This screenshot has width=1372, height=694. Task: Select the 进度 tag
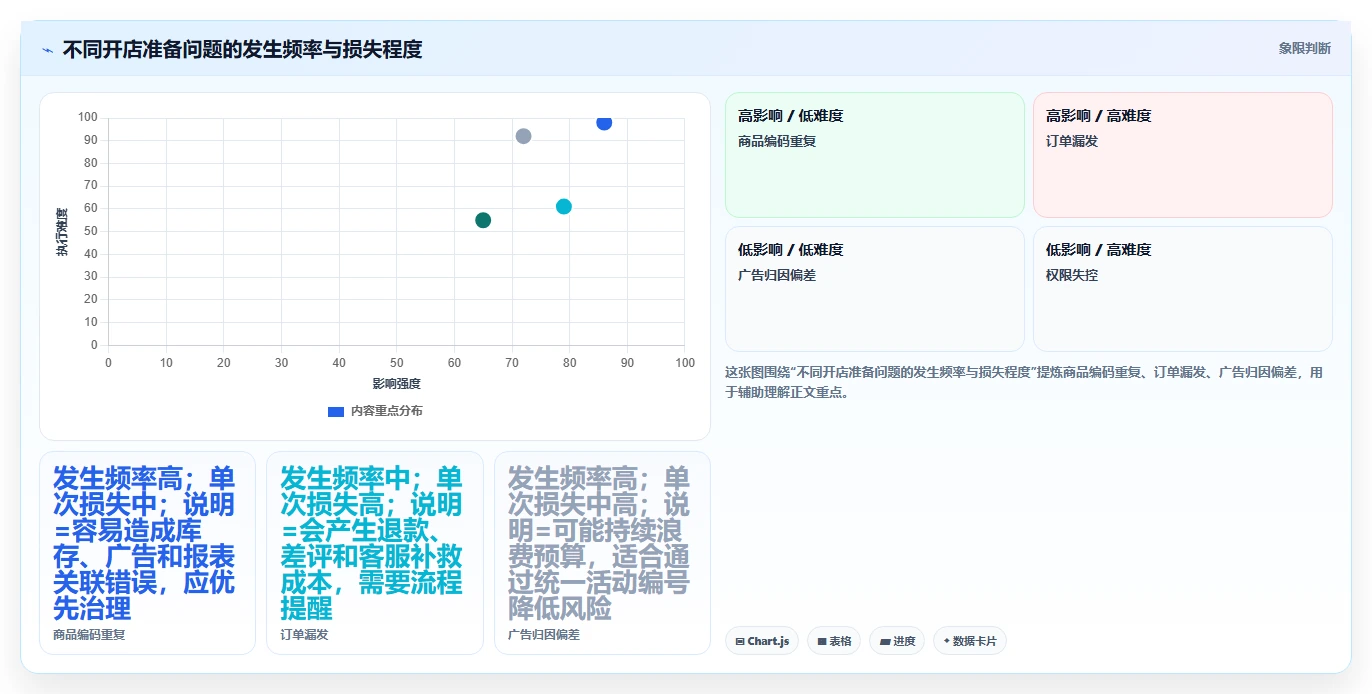point(897,641)
